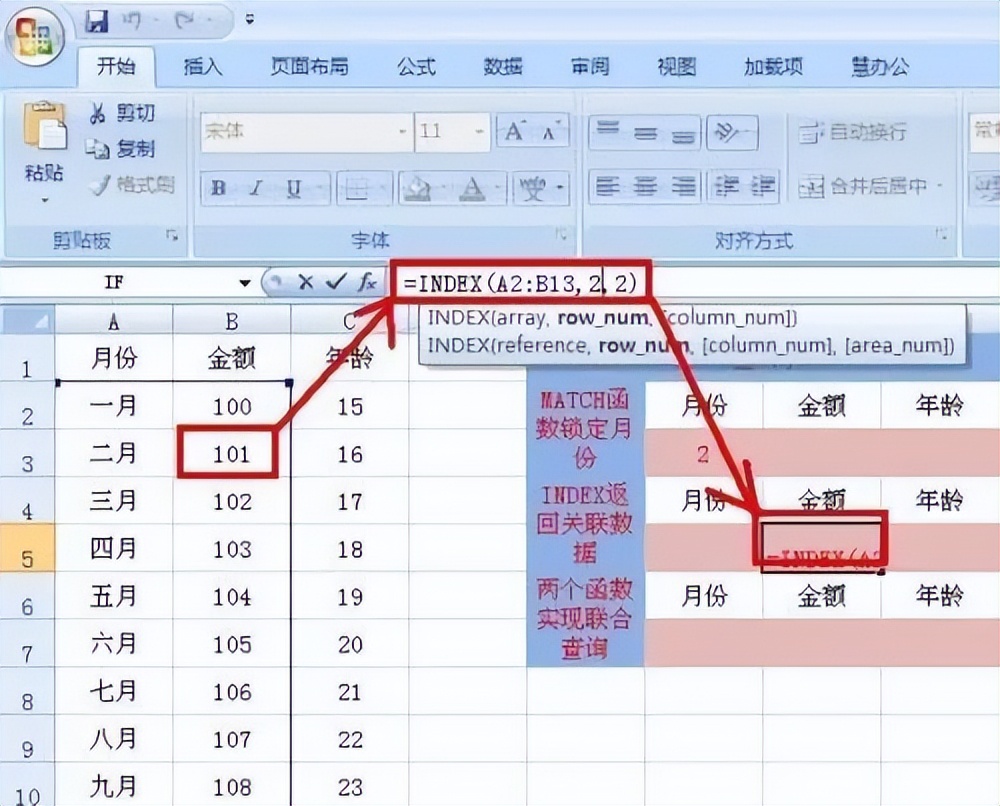Switch to the 公式 ribbon tab
This screenshot has width=1000, height=806.
click(416, 67)
